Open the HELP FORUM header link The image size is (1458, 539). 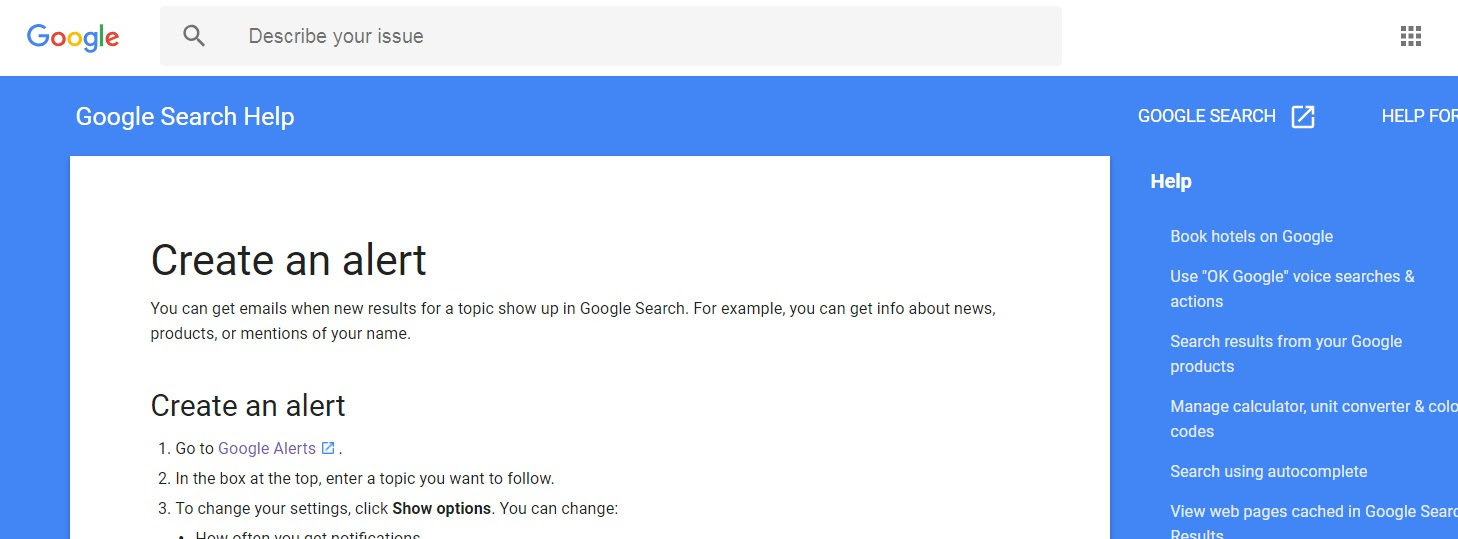tap(1418, 116)
